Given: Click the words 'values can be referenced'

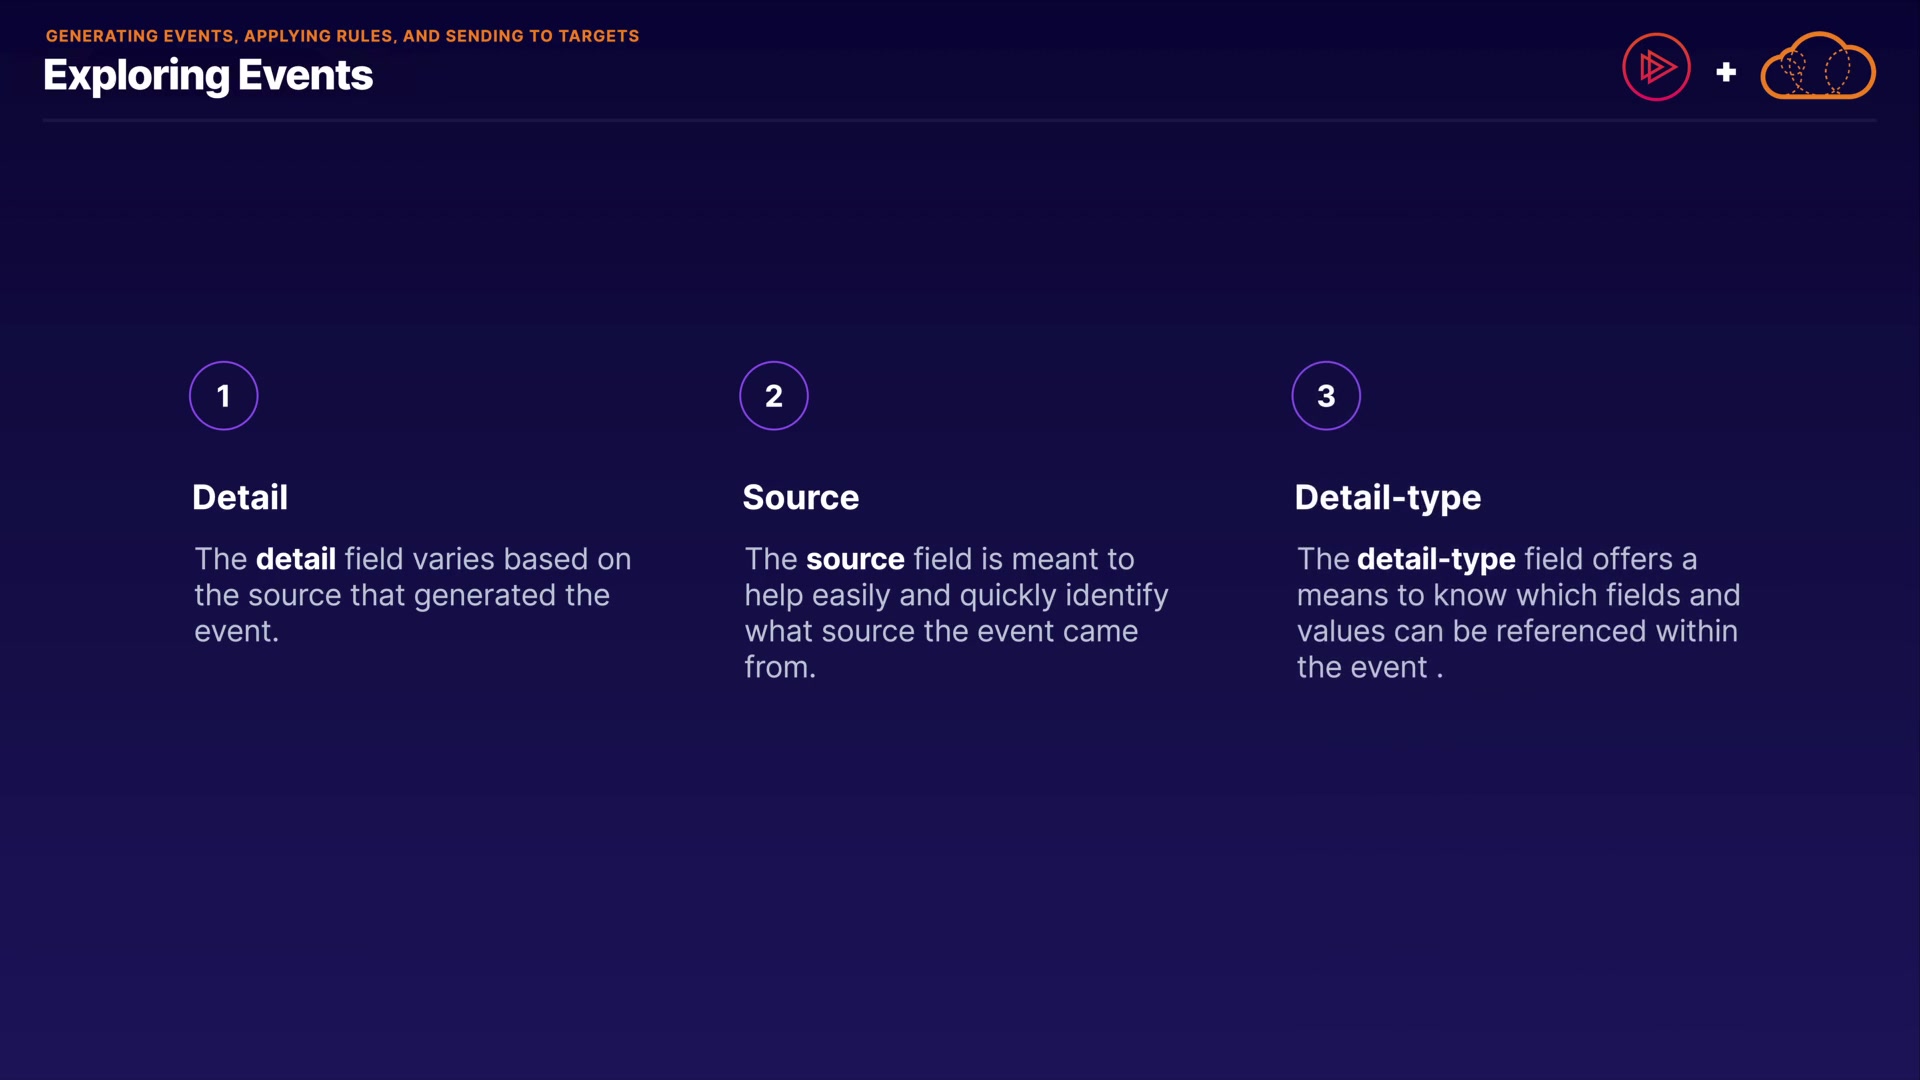Looking at the screenshot, I should 1472,632.
